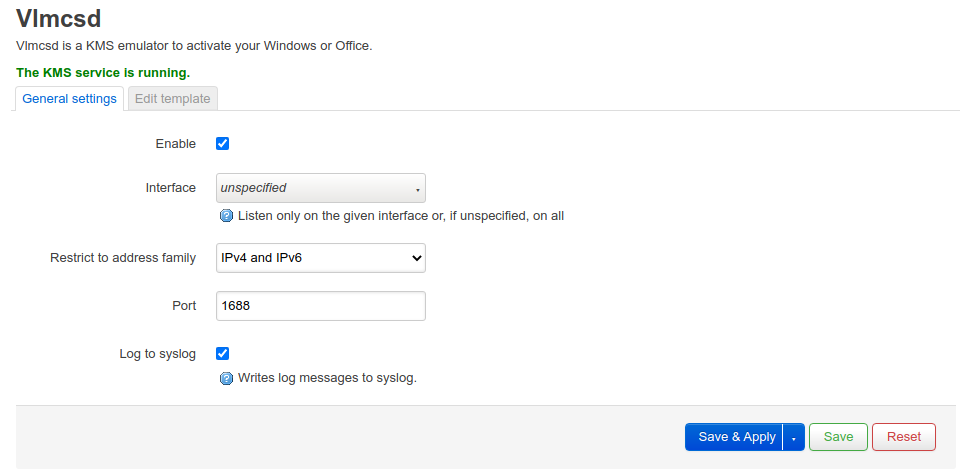This screenshot has width=960, height=472.
Task: Click the "Log to syslog" label
Action: click(x=158, y=354)
